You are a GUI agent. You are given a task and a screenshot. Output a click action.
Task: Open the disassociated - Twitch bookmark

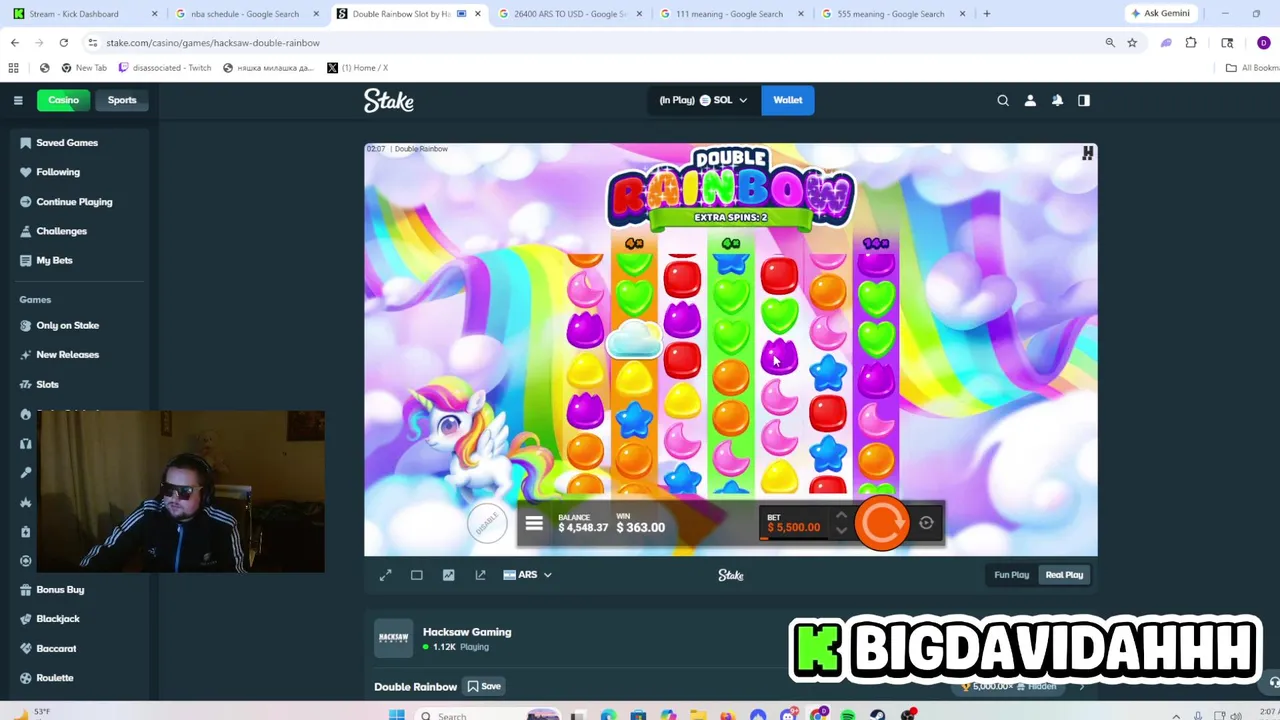[x=165, y=68]
